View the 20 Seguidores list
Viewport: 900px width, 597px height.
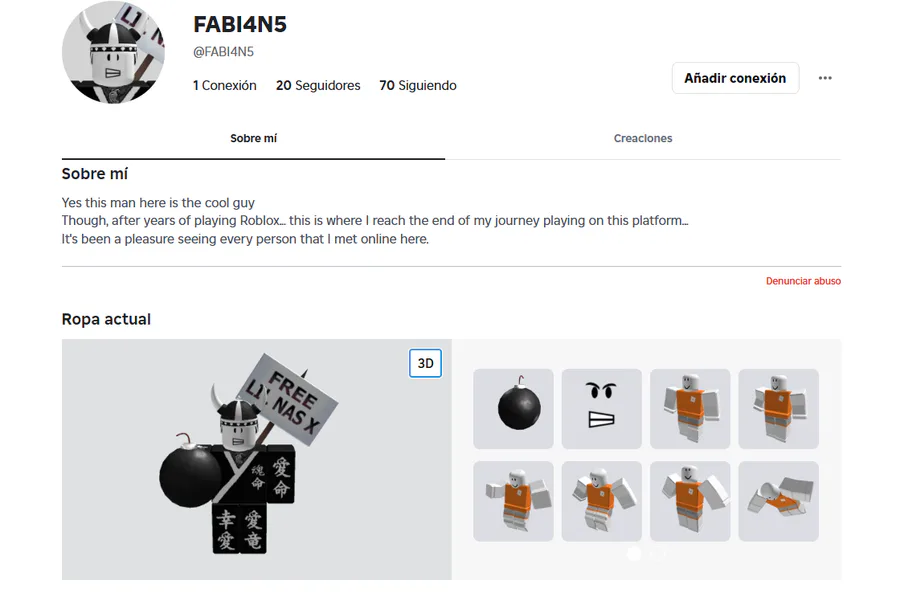click(318, 86)
